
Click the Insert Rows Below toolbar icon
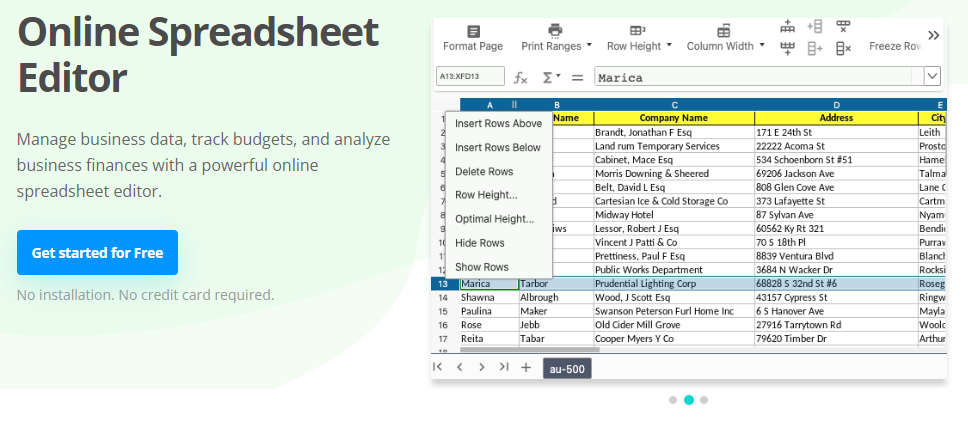click(787, 47)
